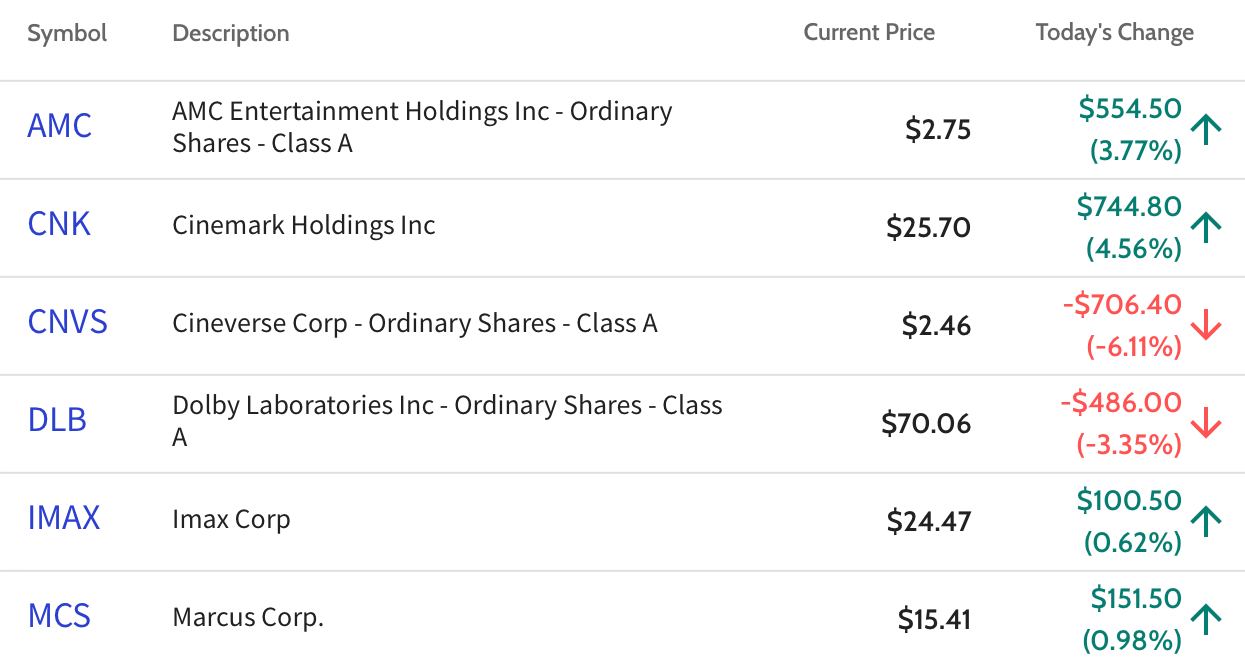Sort by the Today's Change column header
This screenshot has height=666, width=1245.
(1115, 33)
